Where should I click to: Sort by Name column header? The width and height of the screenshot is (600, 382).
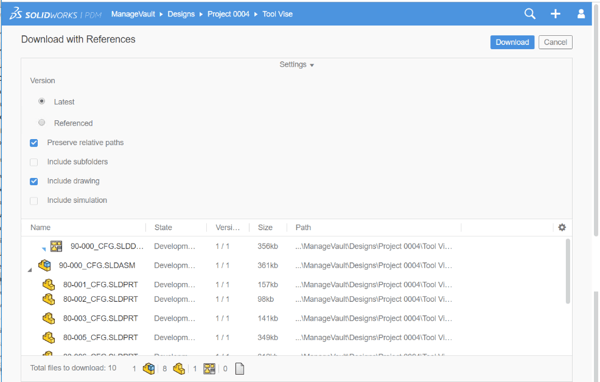click(40, 227)
